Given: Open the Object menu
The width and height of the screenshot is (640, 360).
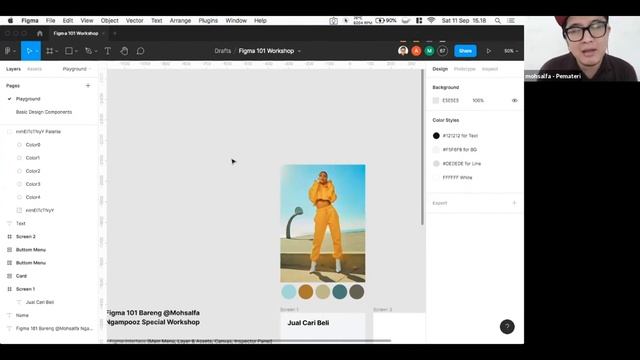Looking at the screenshot, I should coord(109,20).
